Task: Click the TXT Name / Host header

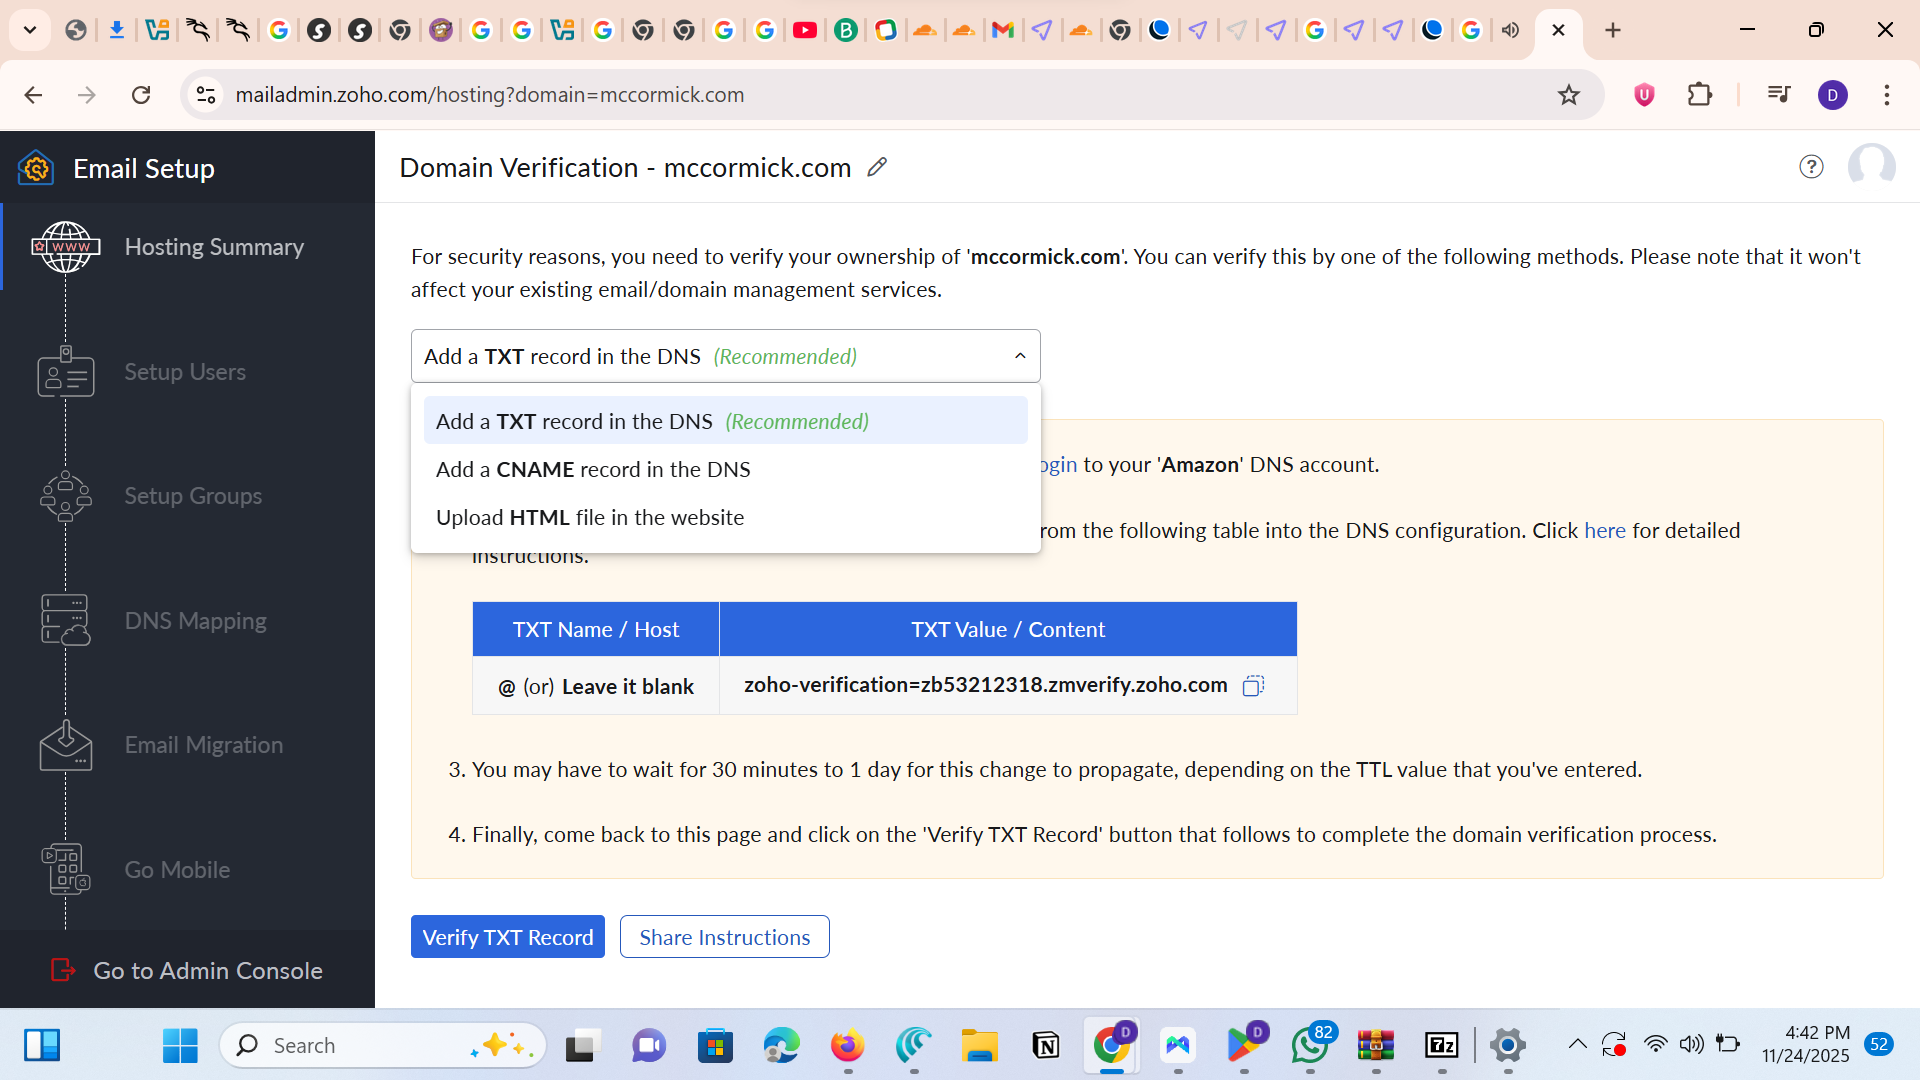Action: pos(596,629)
